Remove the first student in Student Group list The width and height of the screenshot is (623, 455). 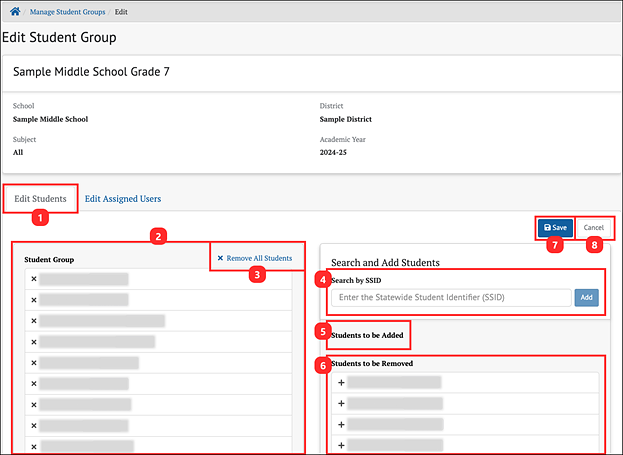click(34, 279)
